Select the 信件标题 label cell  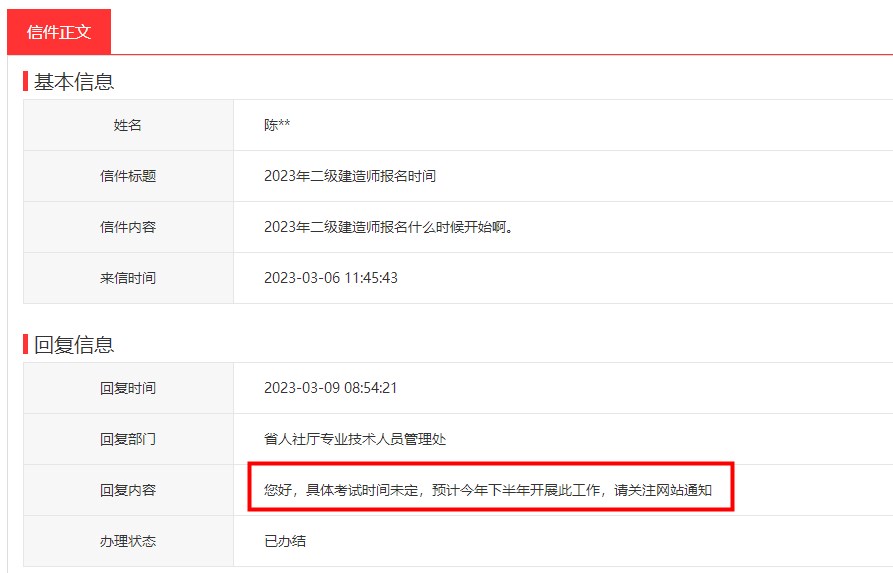point(128,176)
